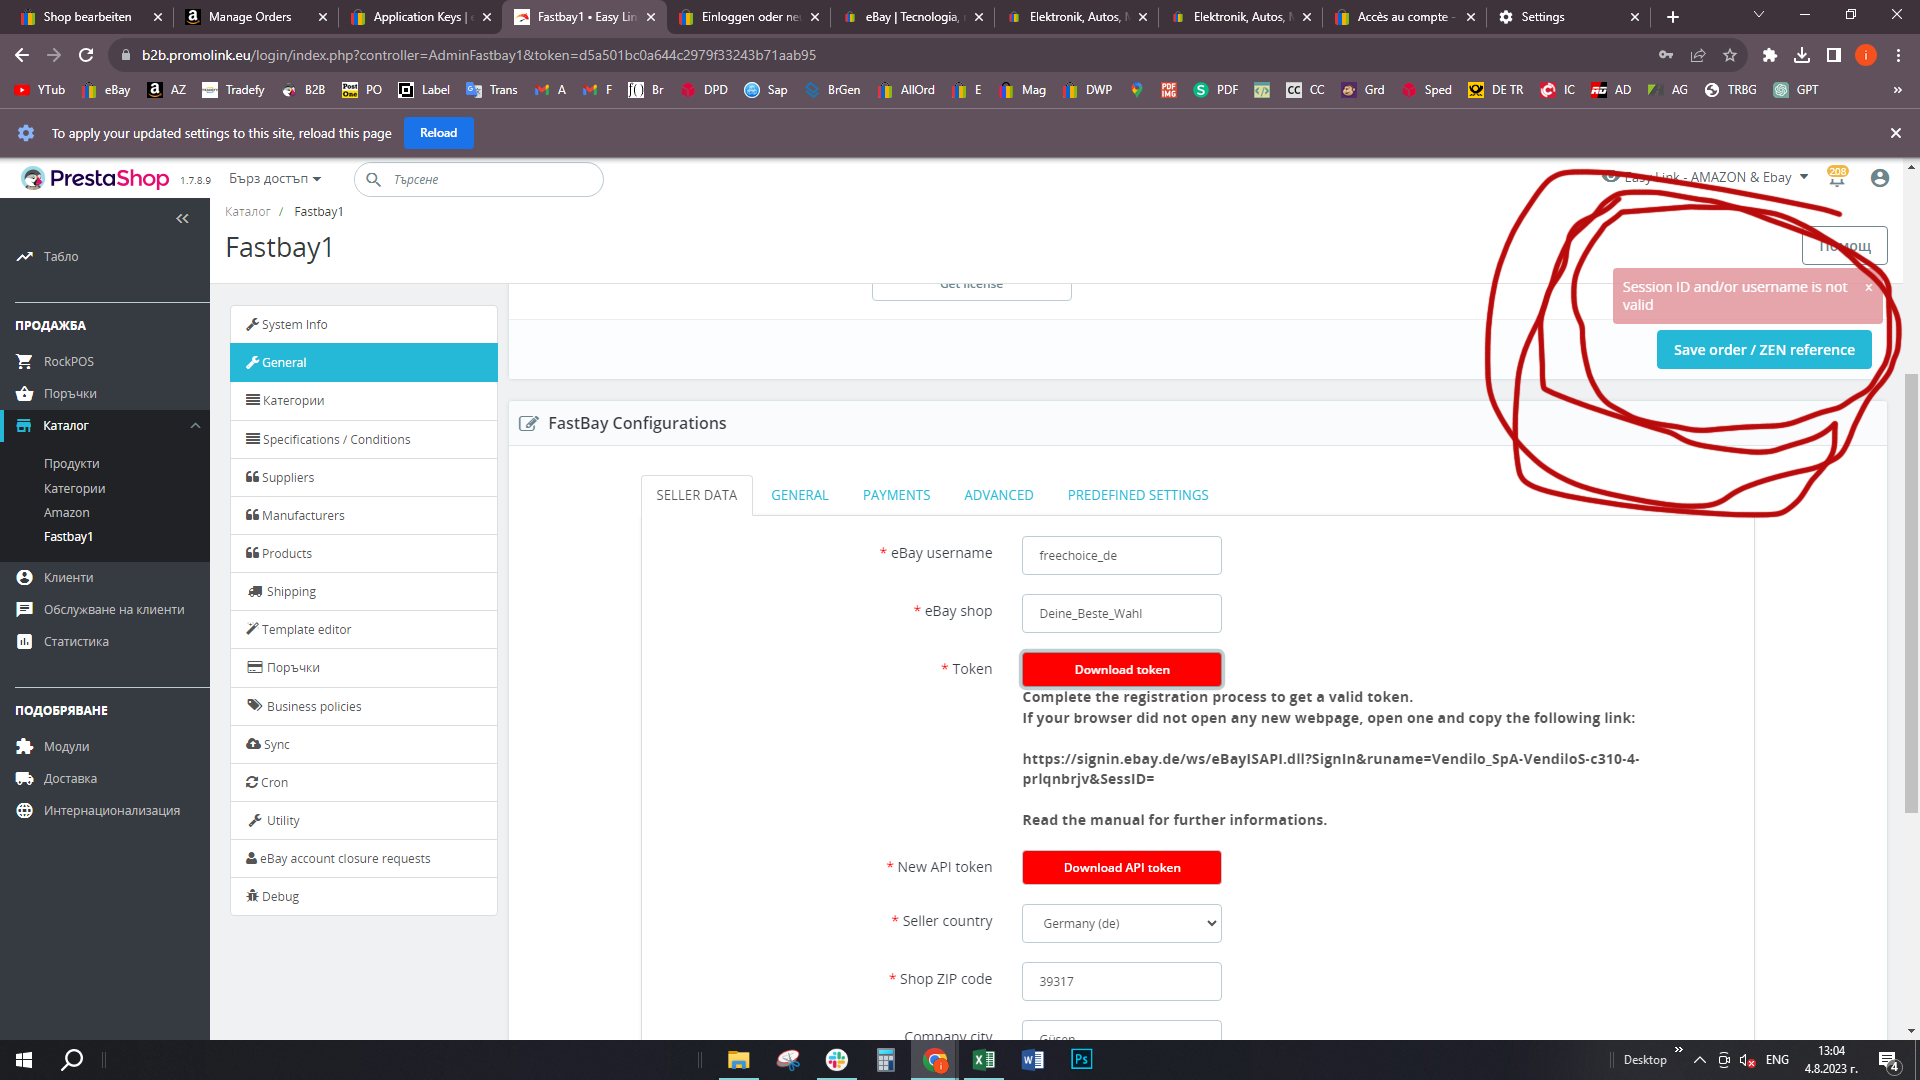Select Business policies in the side menu
The height and width of the screenshot is (1080, 1920).
click(314, 706)
